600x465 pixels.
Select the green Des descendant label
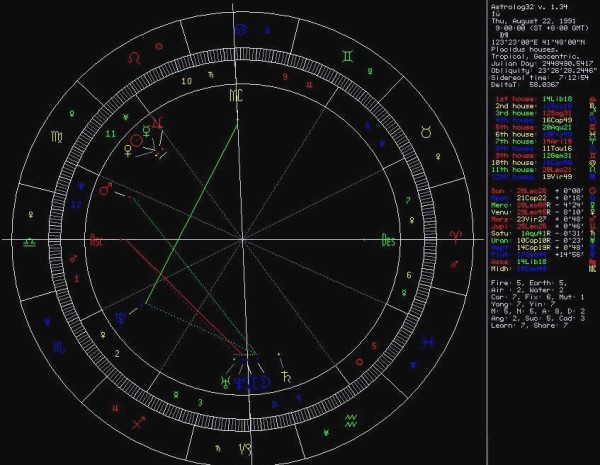(x=388, y=241)
